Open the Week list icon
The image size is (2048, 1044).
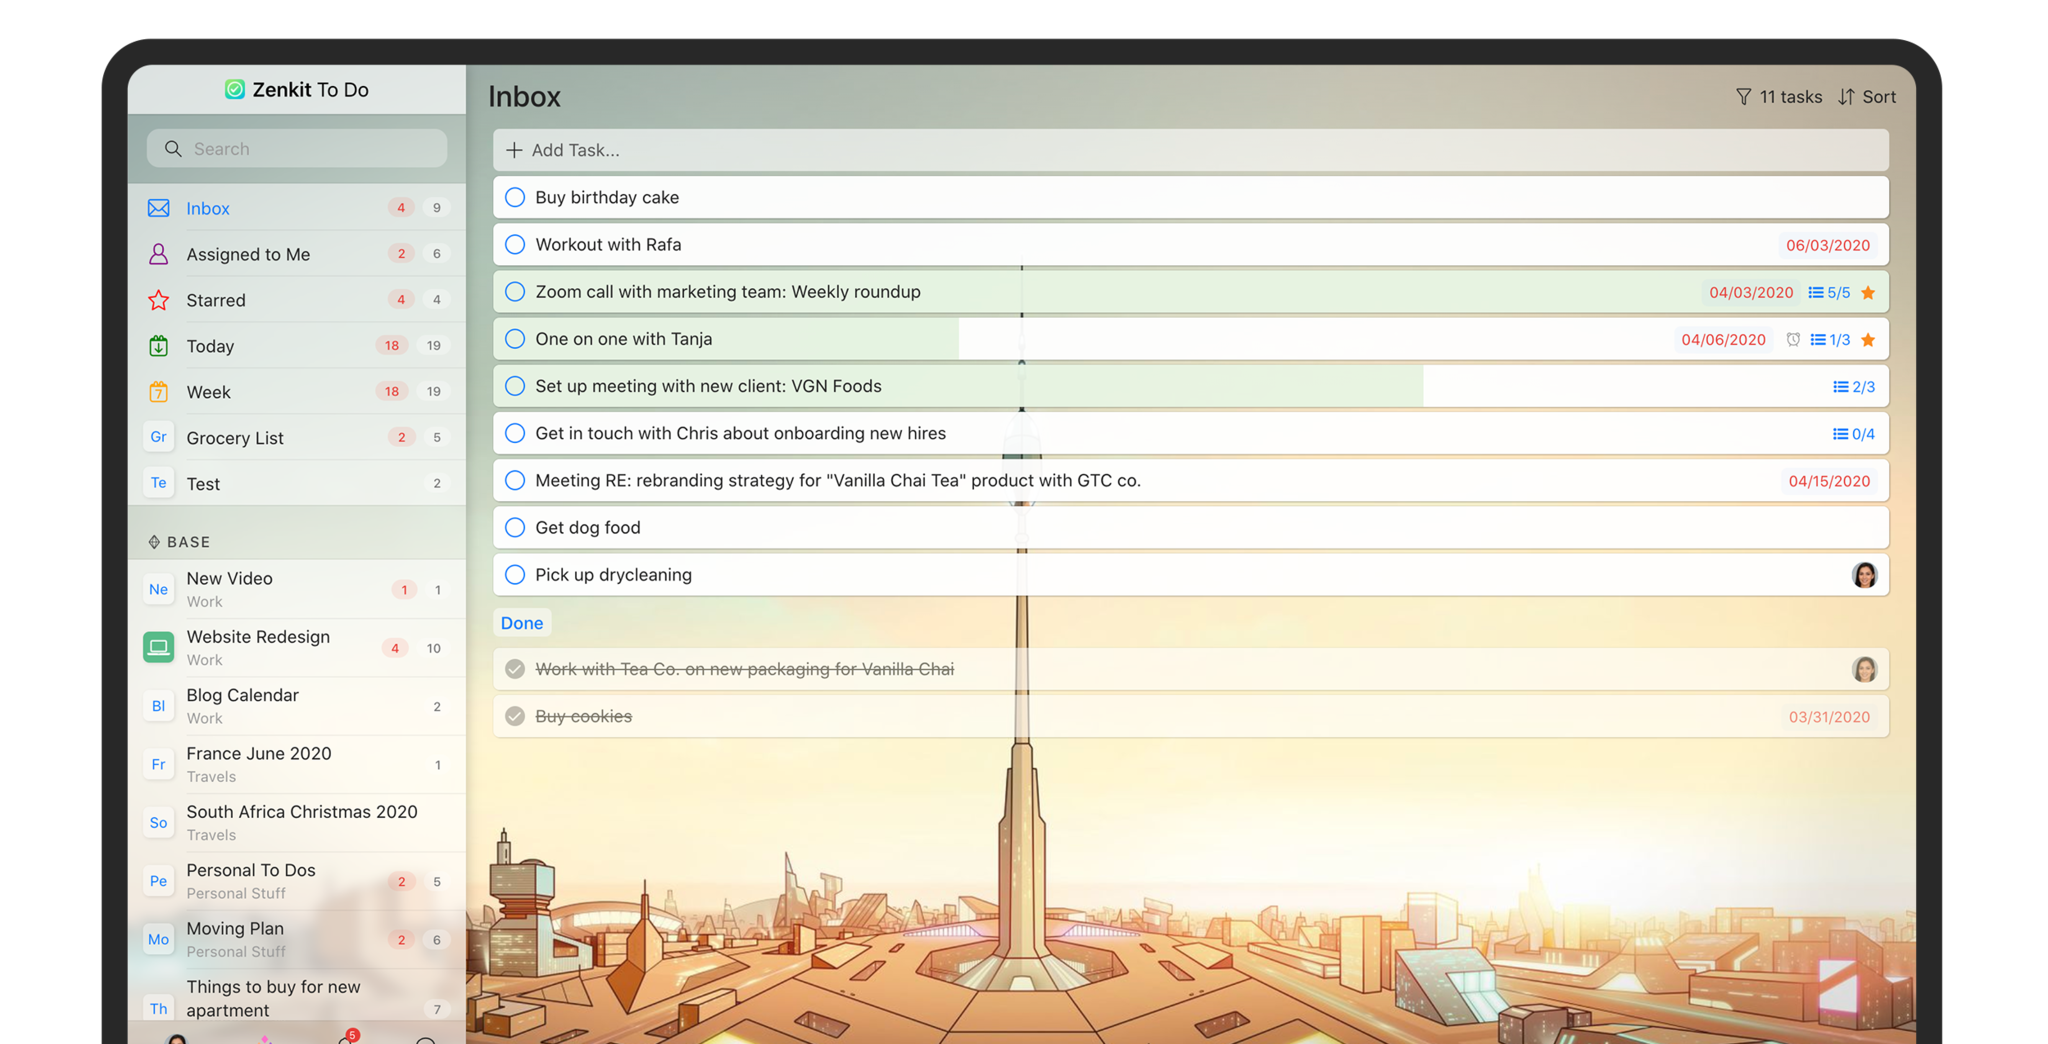158,392
